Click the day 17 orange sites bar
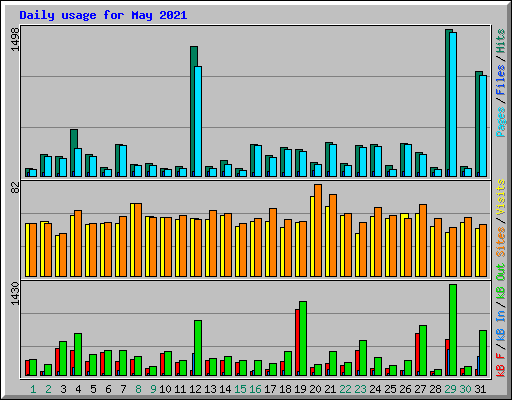The width and height of the screenshot is (512, 400). pos(273,242)
